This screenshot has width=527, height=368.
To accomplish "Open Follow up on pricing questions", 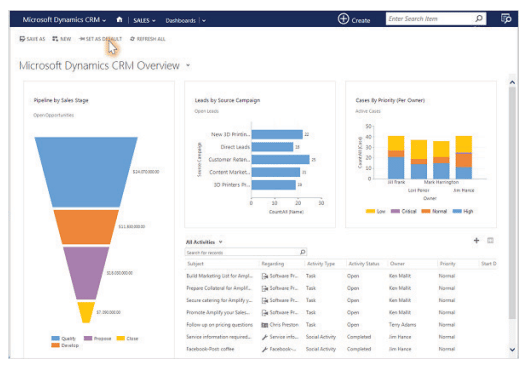I will 219,325.
